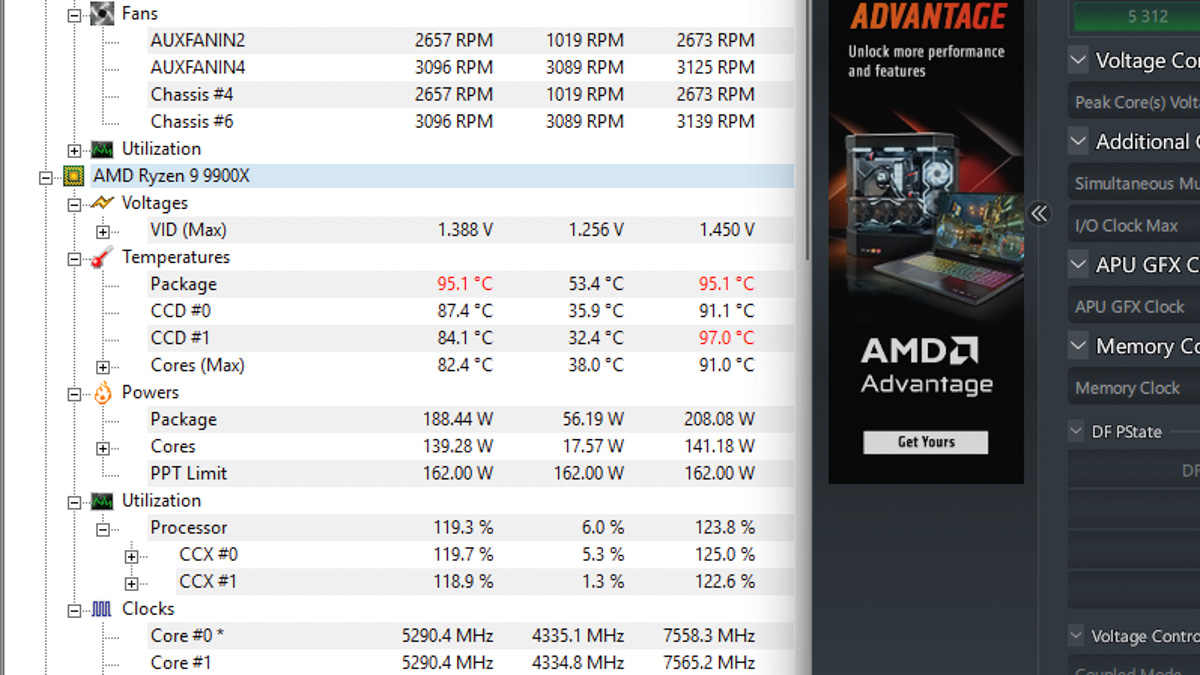Screen dimensions: 1200x675
Task: Click the double-chevron collapse panel icon
Action: click(1039, 213)
